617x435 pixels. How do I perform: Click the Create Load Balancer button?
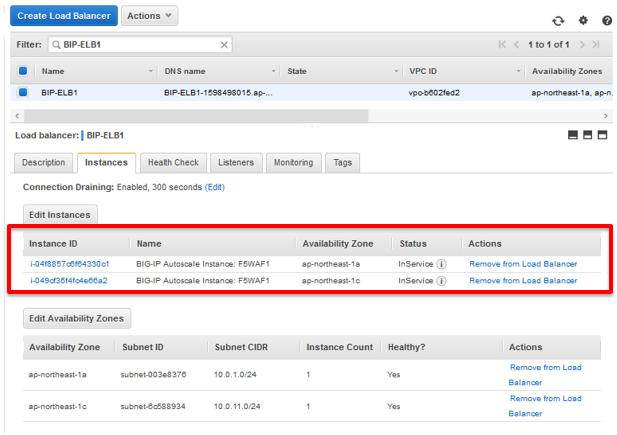[x=64, y=16]
